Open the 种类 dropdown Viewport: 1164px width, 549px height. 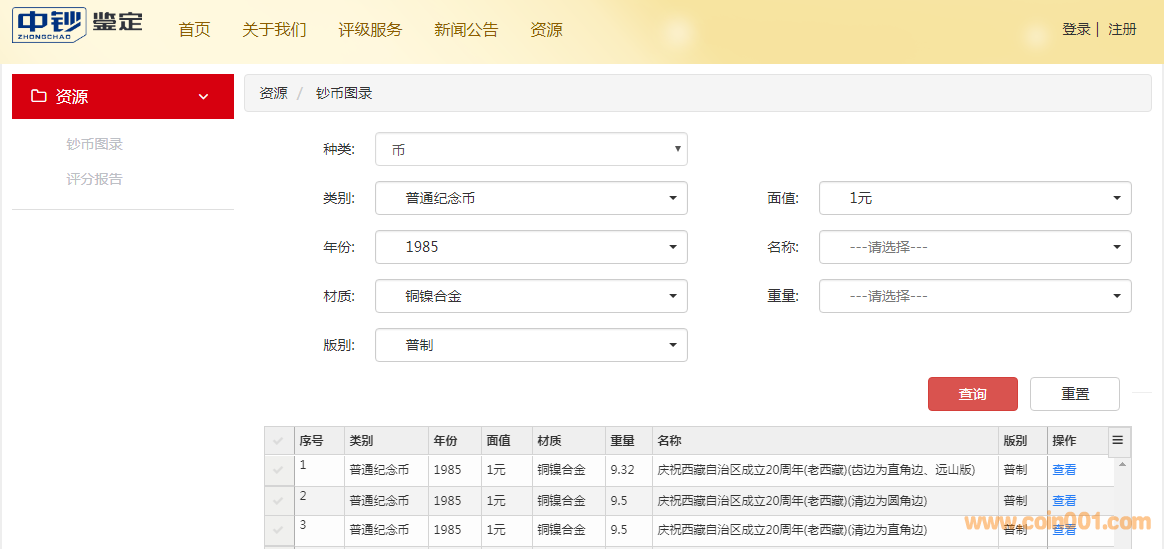(x=531, y=150)
